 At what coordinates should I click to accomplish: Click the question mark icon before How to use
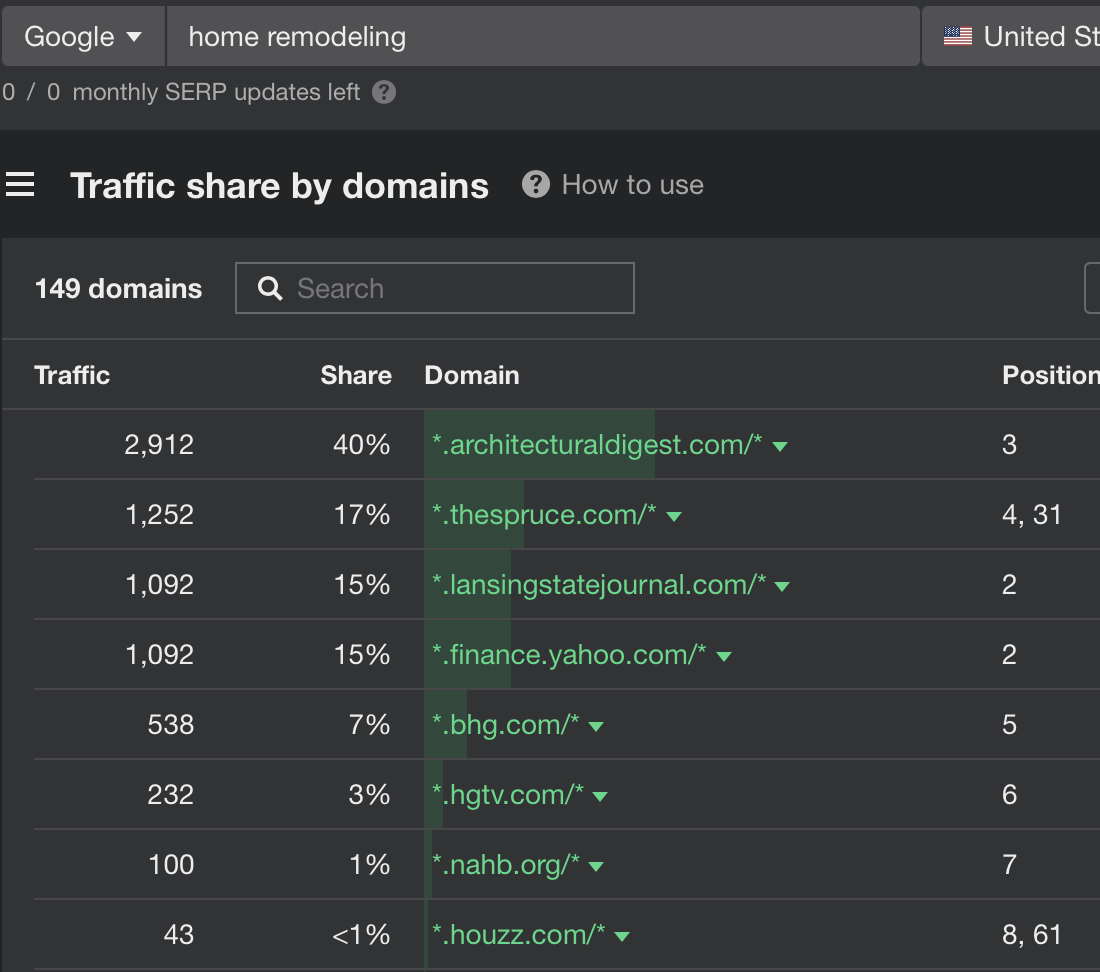pyautogui.click(x=536, y=185)
